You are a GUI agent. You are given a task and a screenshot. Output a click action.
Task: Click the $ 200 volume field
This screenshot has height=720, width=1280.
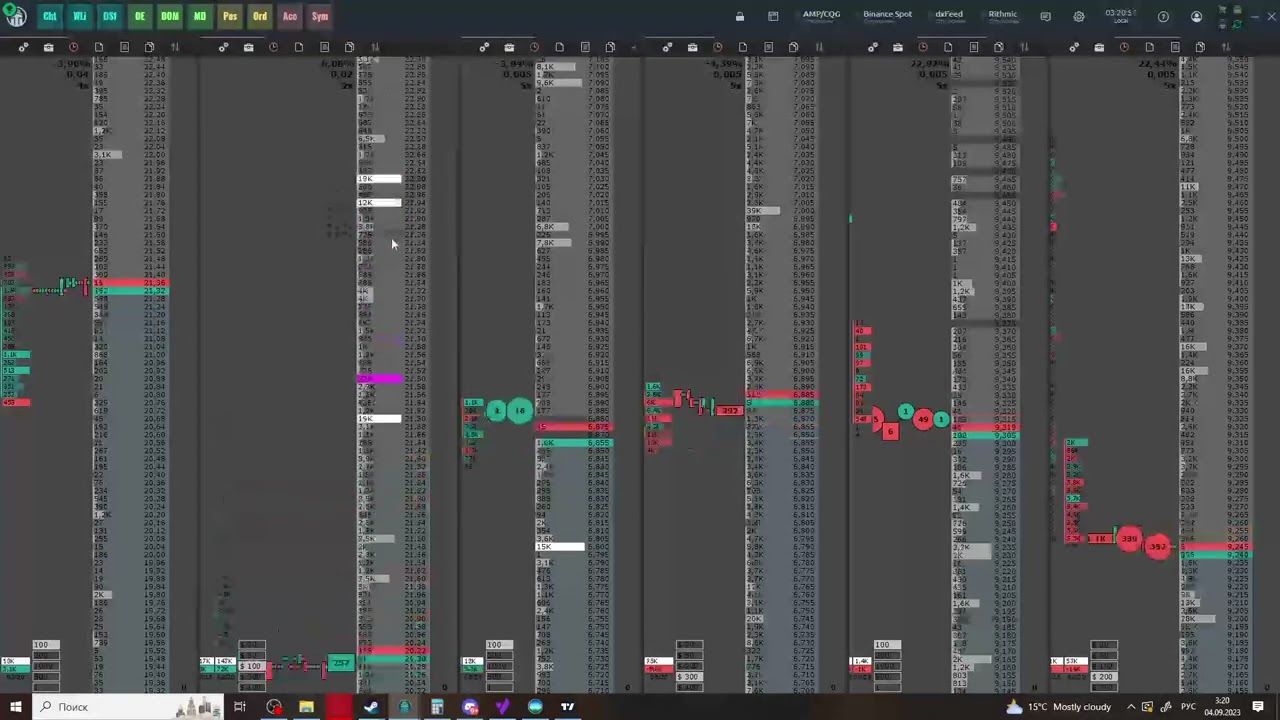point(1103,677)
